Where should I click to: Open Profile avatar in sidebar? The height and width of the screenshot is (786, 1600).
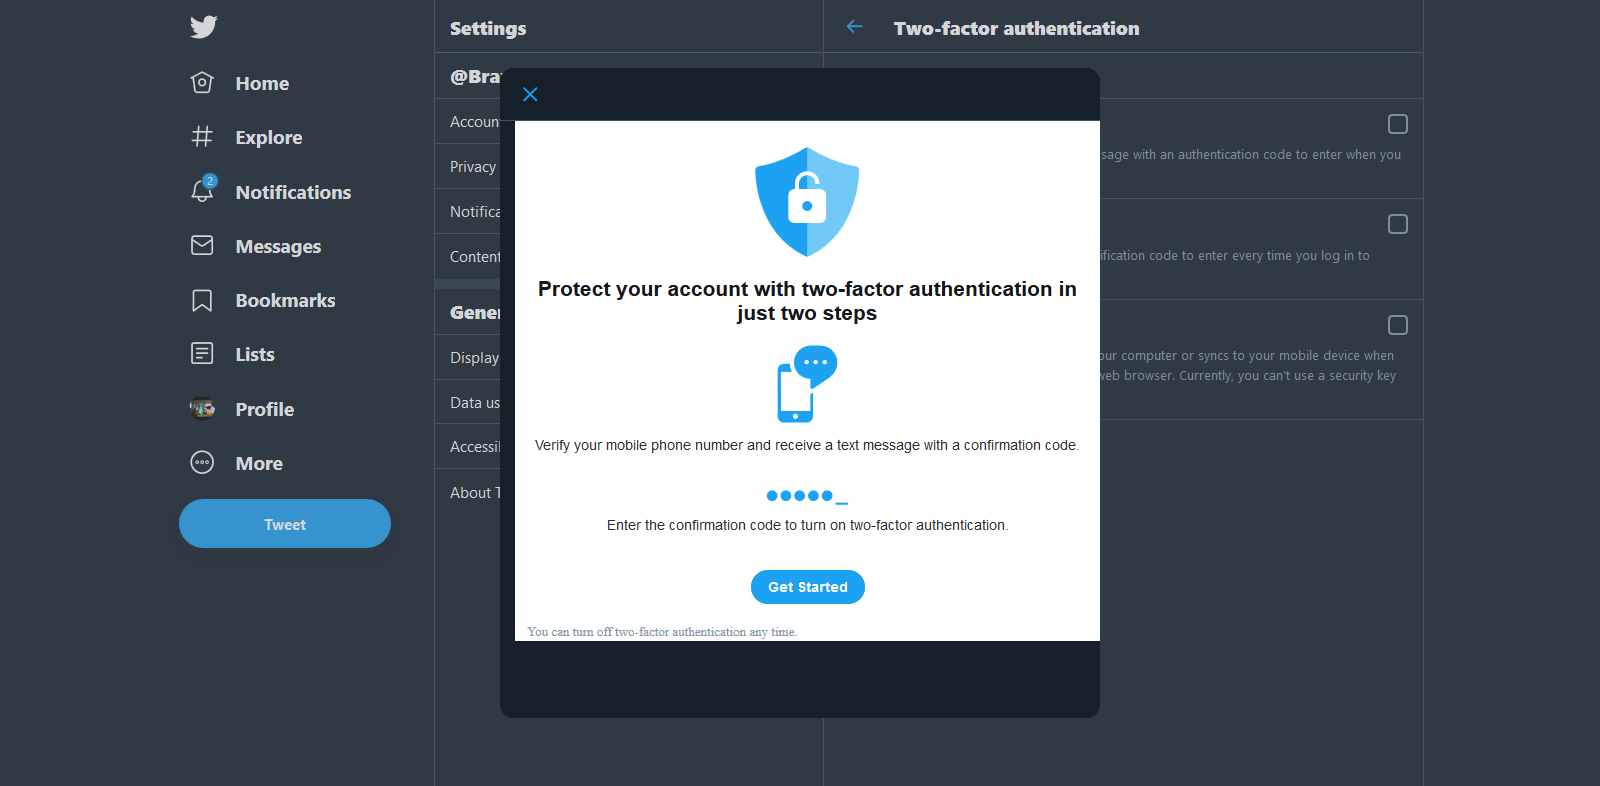click(x=202, y=408)
